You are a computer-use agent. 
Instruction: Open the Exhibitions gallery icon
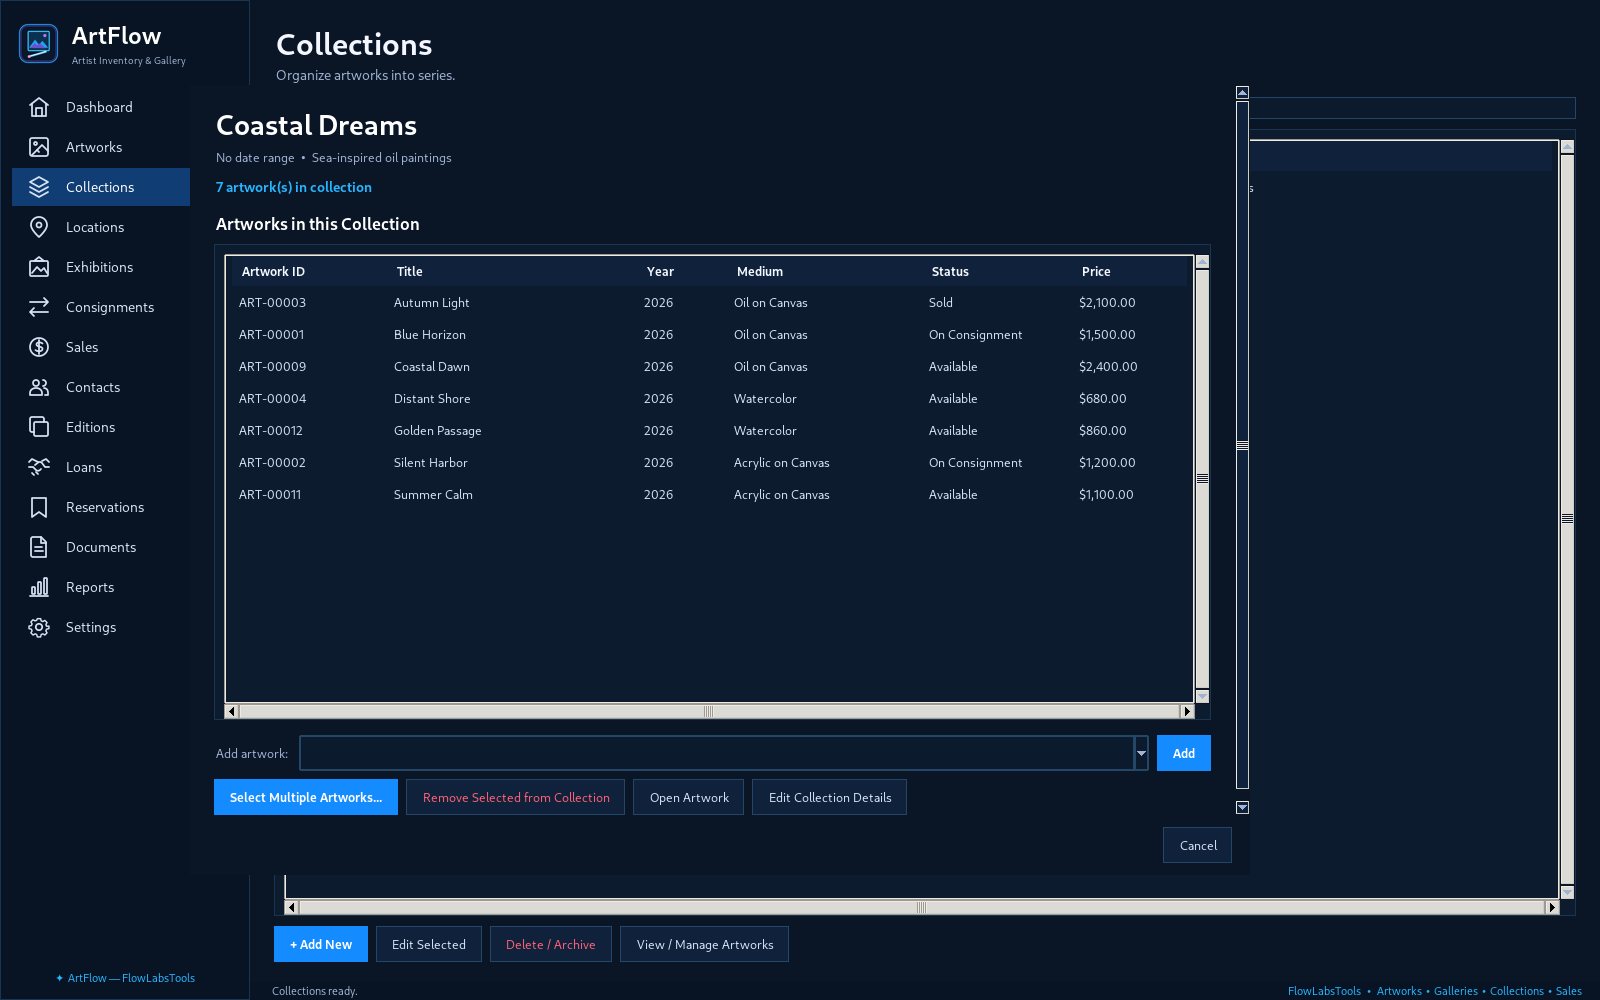[x=39, y=267]
